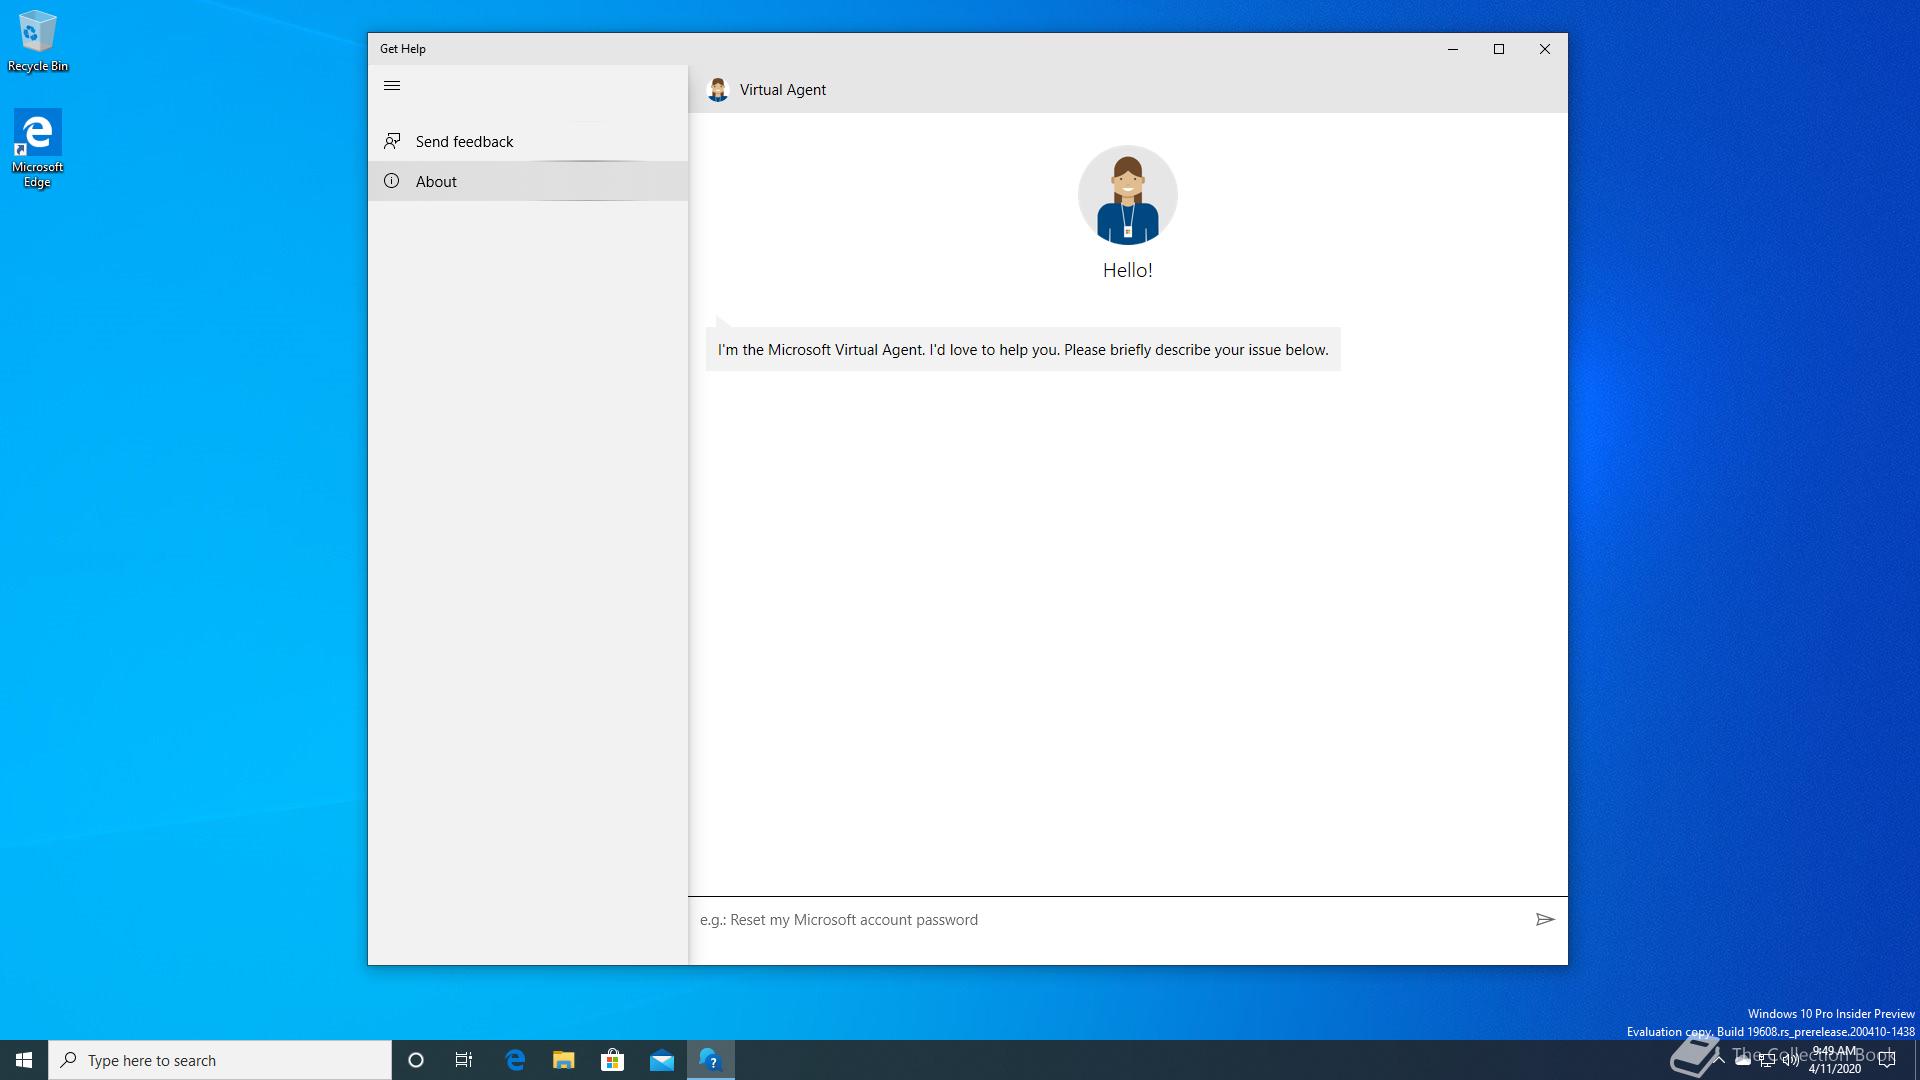This screenshot has height=1080, width=1920.
Task: Open the taskbar clock and date
Action: point(1835,1060)
